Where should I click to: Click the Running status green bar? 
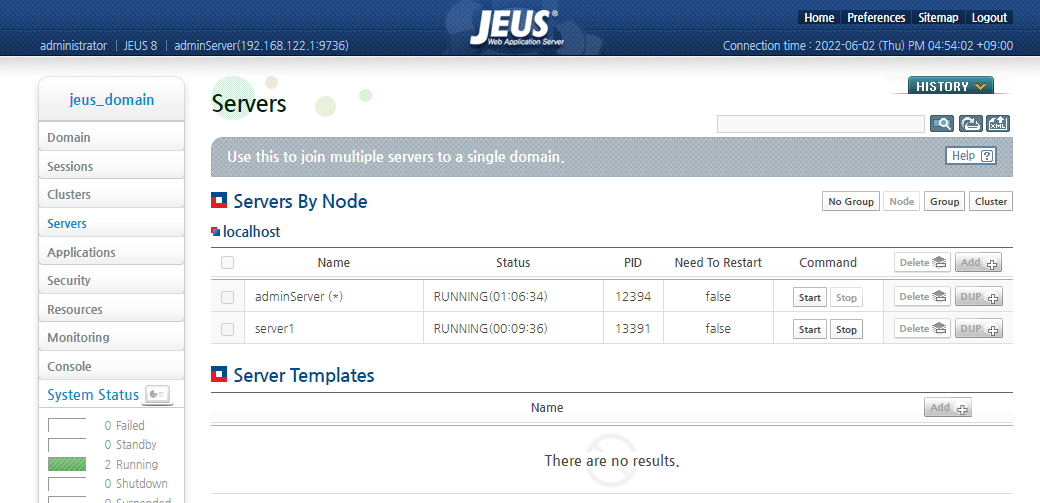click(67, 465)
